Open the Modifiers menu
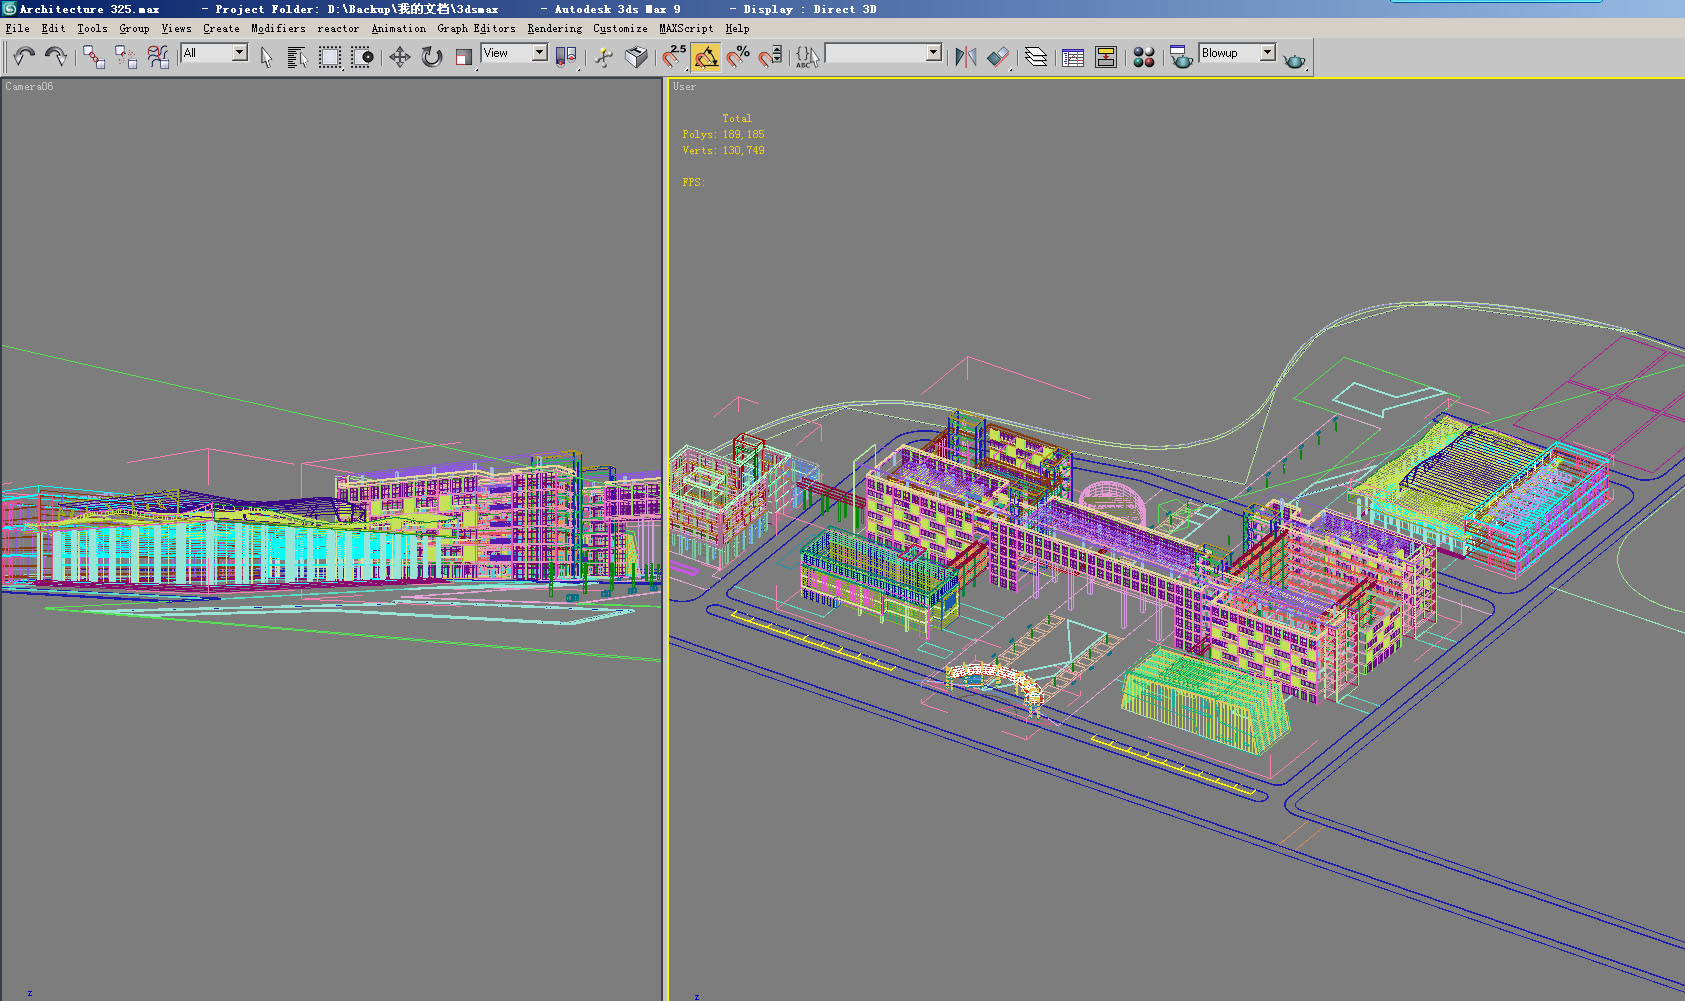Viewport: 1685px width, 1001px height. click(278, 29)
